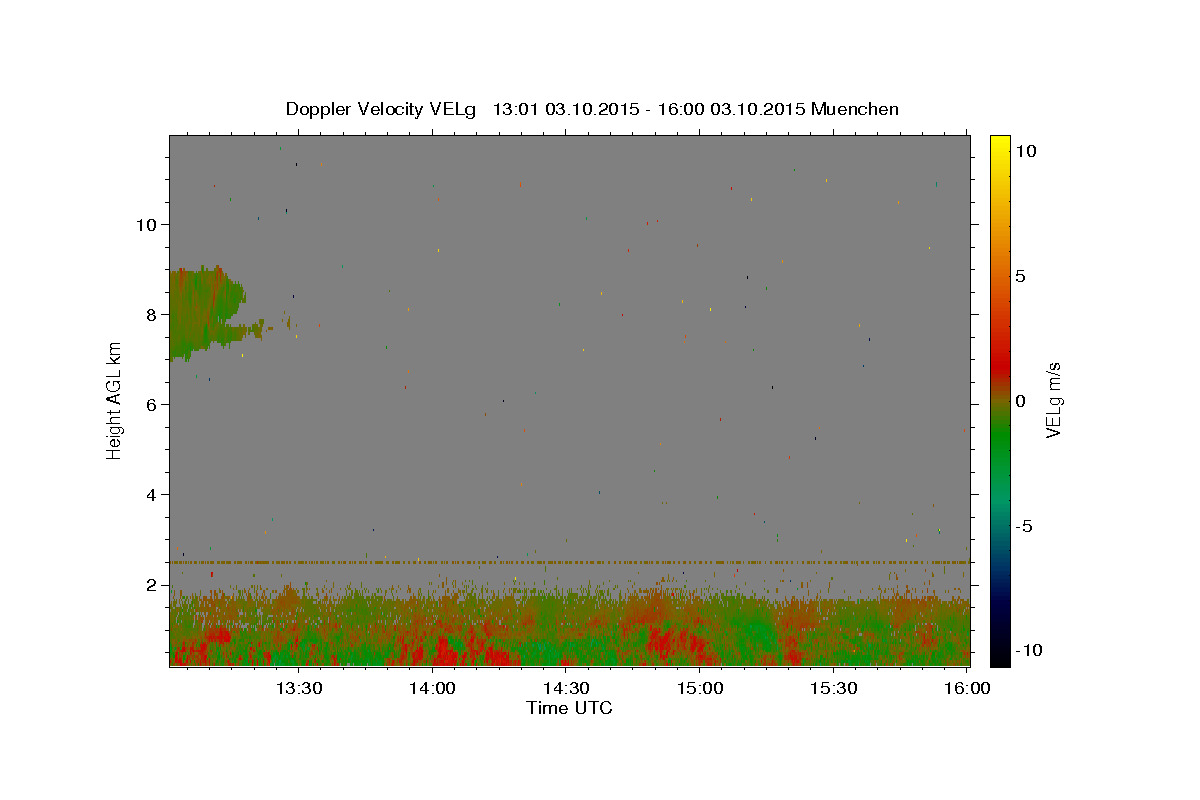The width and height of the screenshot is (1200, 800).
Task: Click the 15:30 time tick label
Action: [833, 688]
